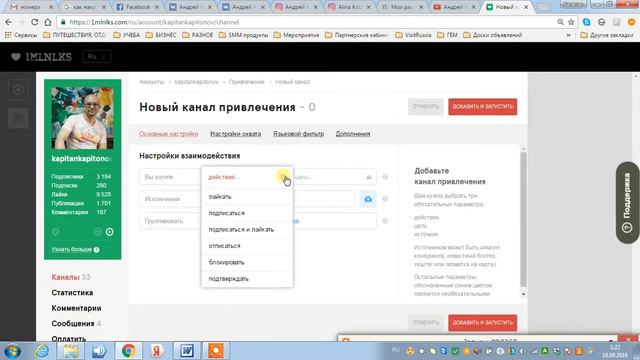640x360 pixels.
Task: Click 'Сервисы' apps shortcut
Action: (20, 35)
